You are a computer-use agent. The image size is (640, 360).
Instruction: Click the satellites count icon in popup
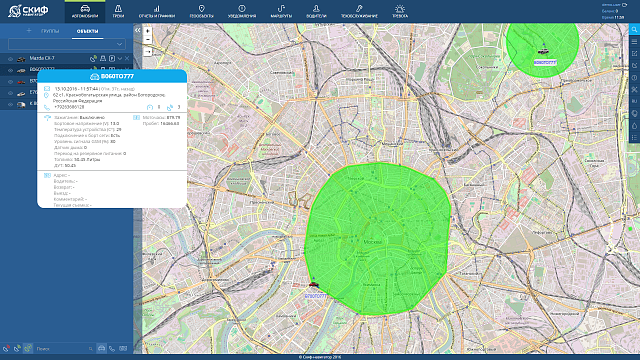click(170, 107)
